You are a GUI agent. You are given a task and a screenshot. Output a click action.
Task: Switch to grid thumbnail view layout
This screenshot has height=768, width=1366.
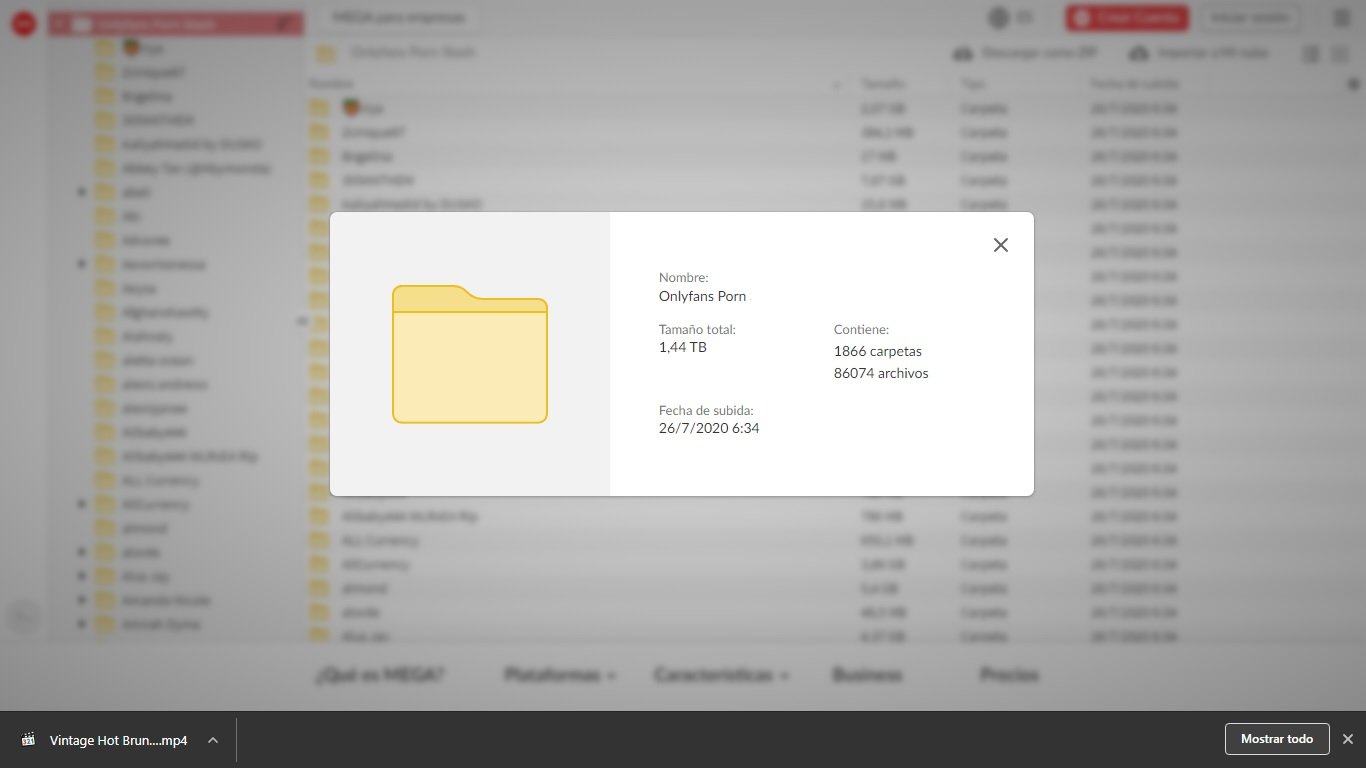(1340, 54)
